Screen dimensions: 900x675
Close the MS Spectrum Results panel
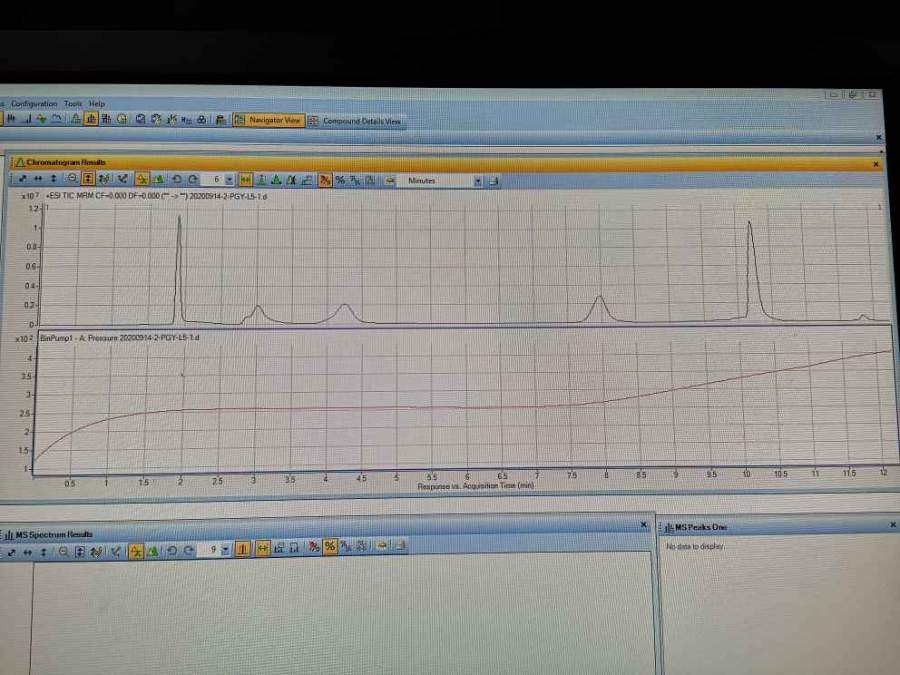[643, 525]
